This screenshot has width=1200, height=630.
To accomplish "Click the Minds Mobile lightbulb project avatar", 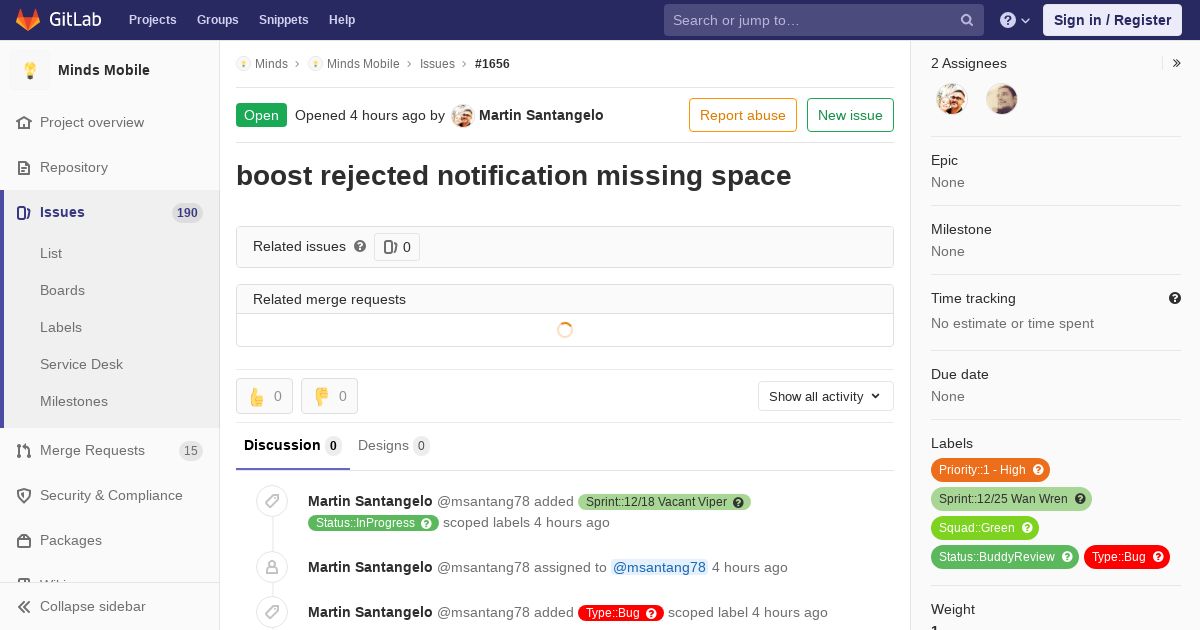I will [30, 70].
